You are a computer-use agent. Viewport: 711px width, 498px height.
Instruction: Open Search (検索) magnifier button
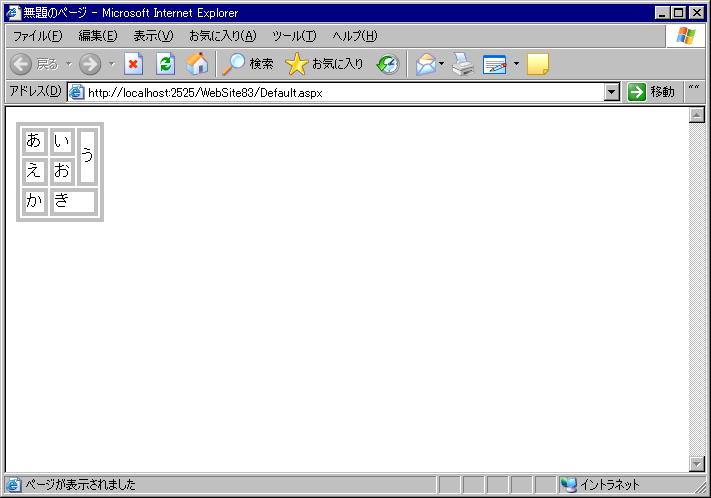coord(248,64)
